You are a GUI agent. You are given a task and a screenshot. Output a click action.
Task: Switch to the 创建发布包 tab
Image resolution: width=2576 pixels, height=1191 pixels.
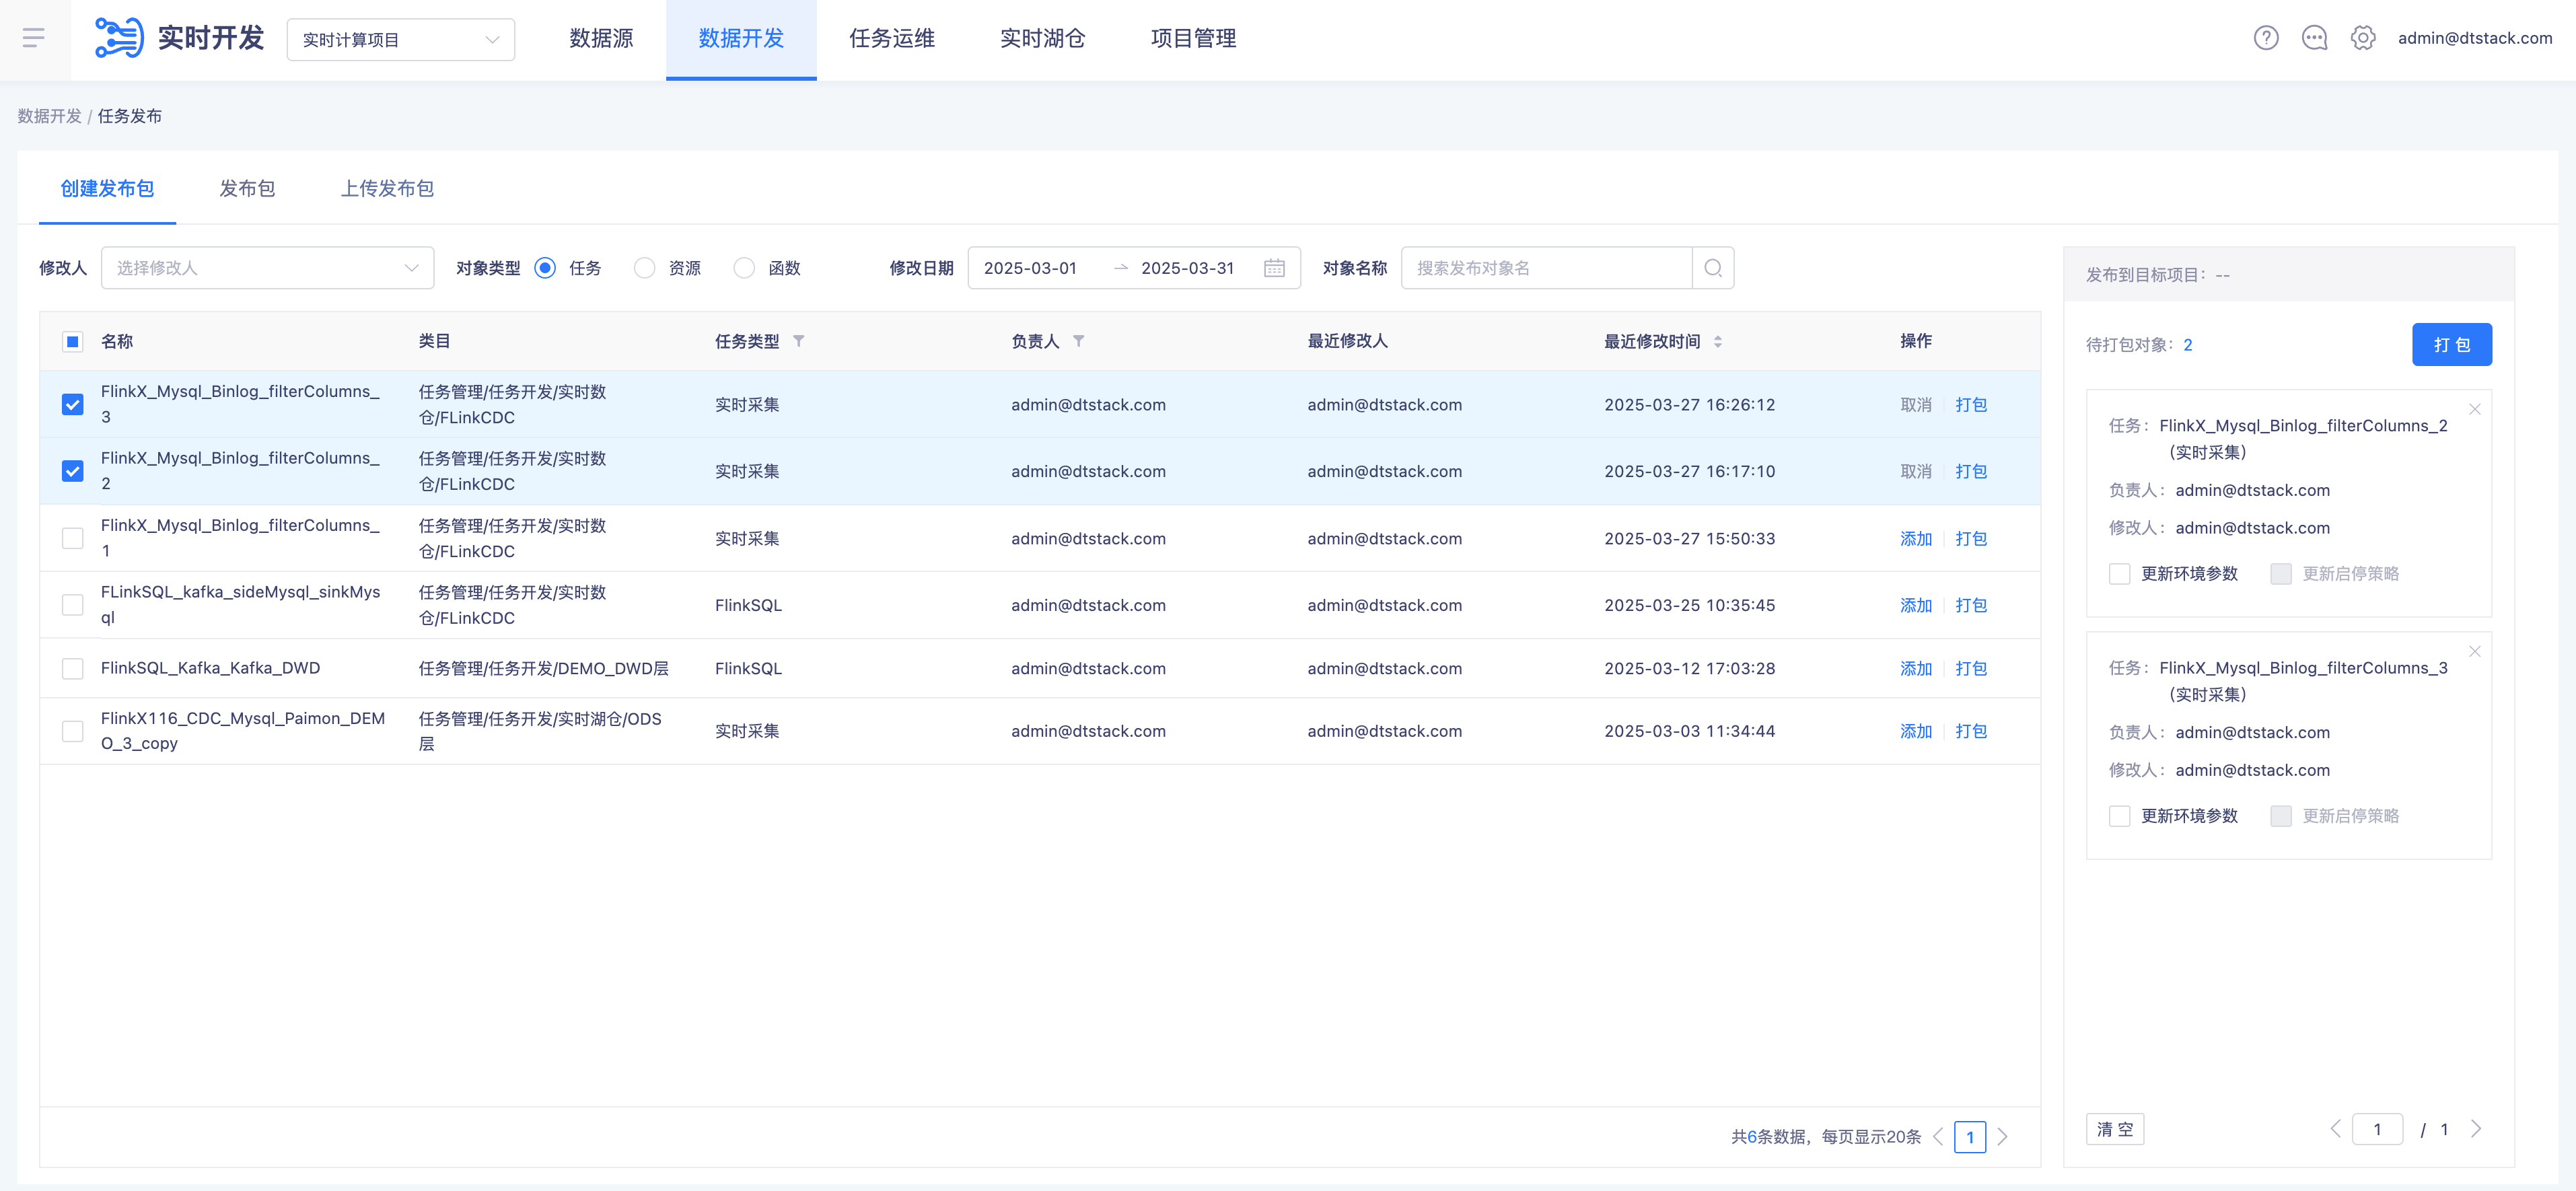point(107,188)
